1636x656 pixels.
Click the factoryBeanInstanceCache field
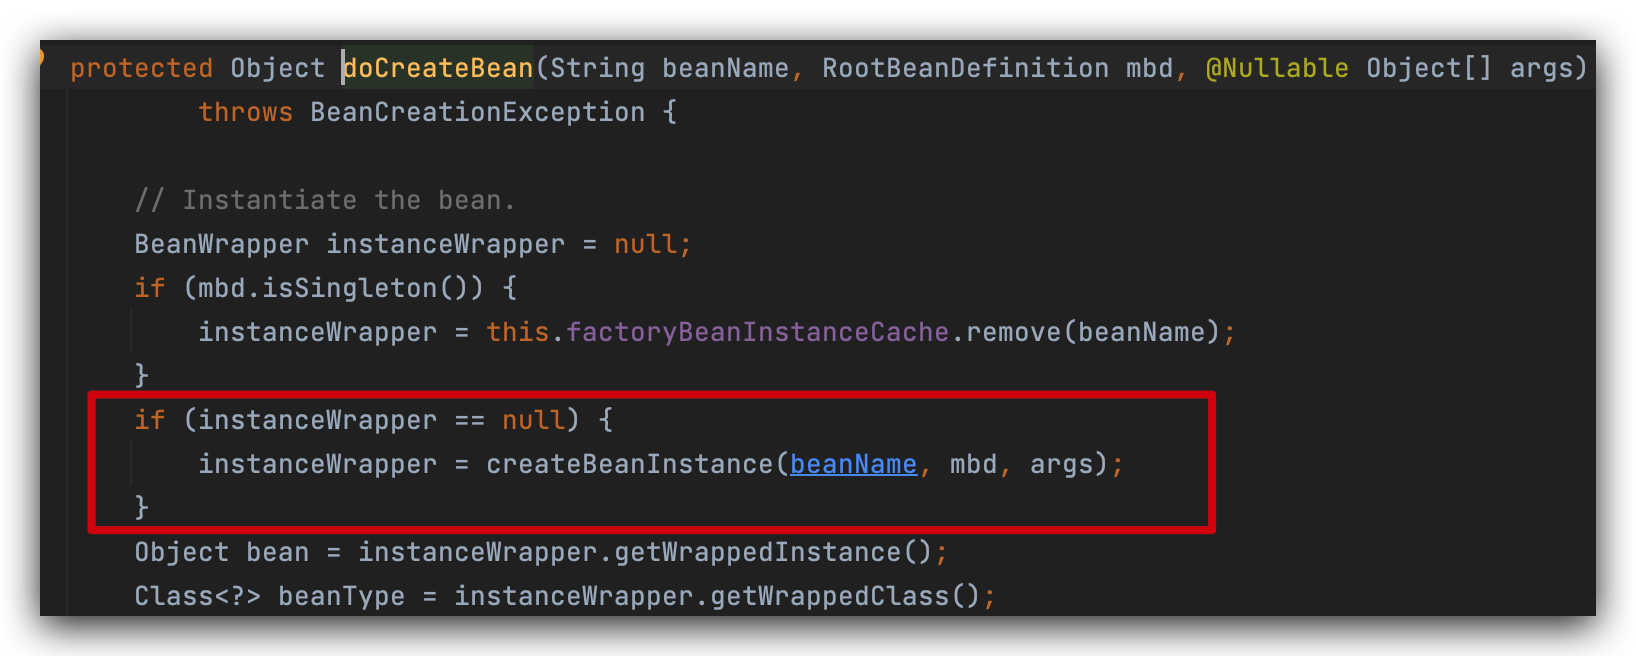click(x=757, y=332)
